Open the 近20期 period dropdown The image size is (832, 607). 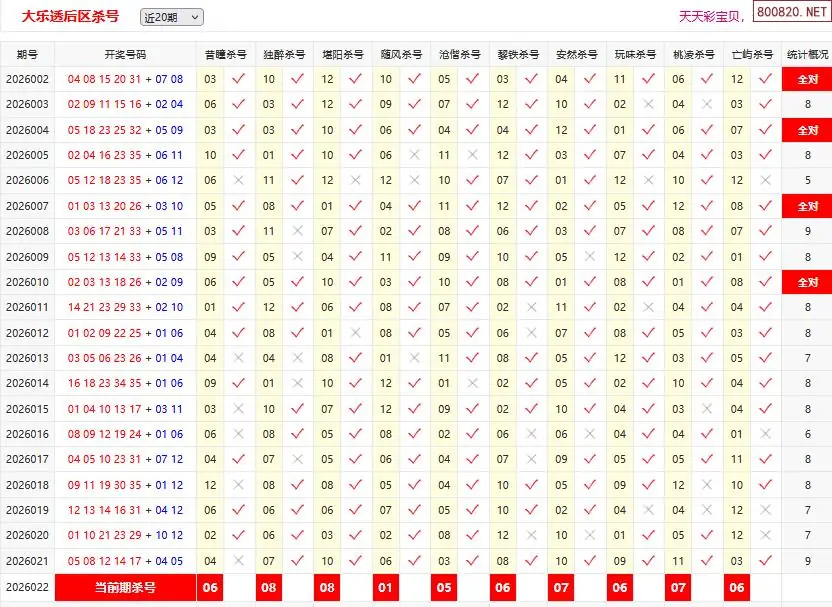tap(171, 17)
